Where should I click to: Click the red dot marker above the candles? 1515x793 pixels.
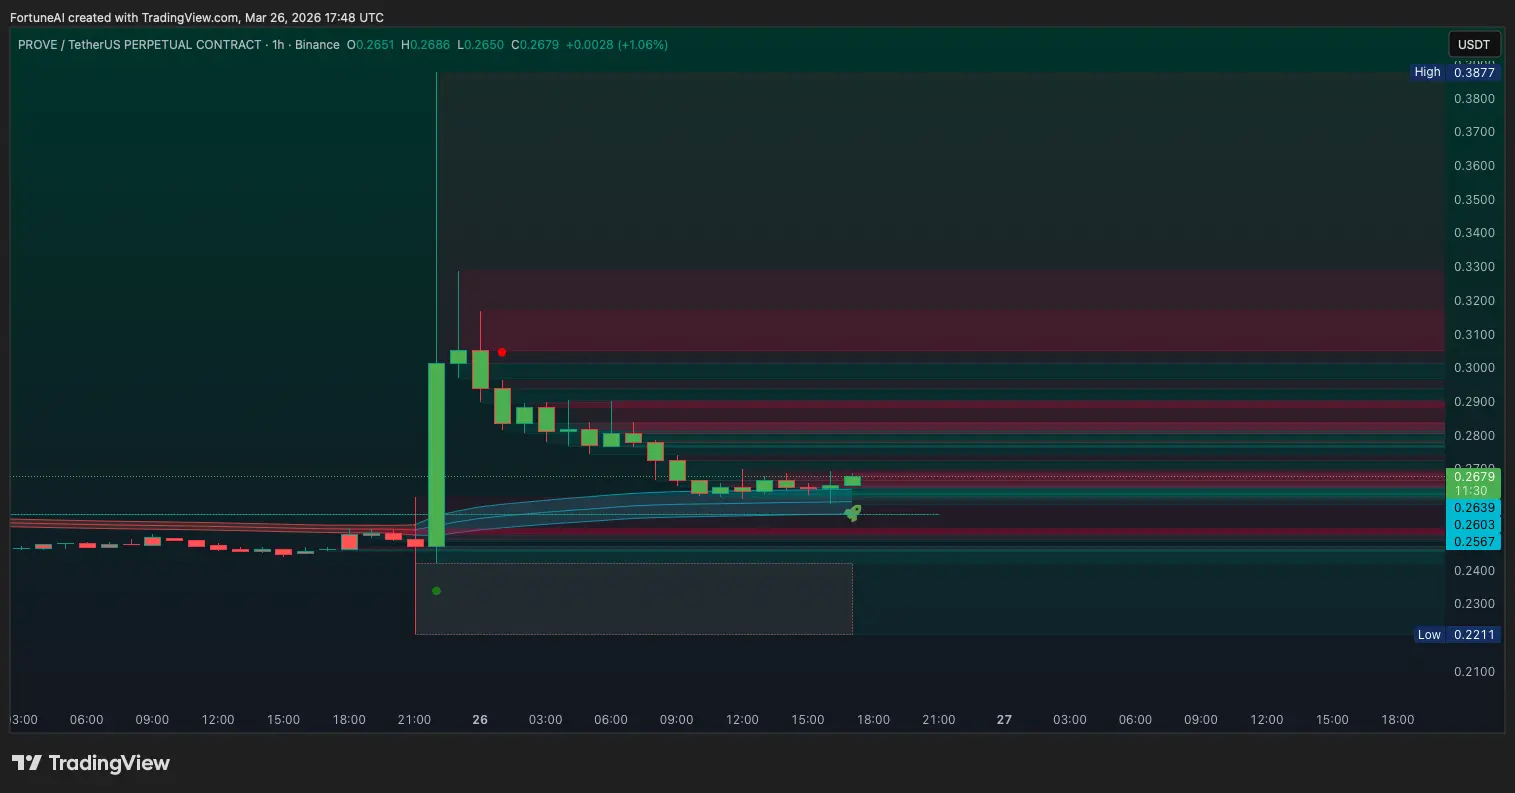click(x=502, y=352)
